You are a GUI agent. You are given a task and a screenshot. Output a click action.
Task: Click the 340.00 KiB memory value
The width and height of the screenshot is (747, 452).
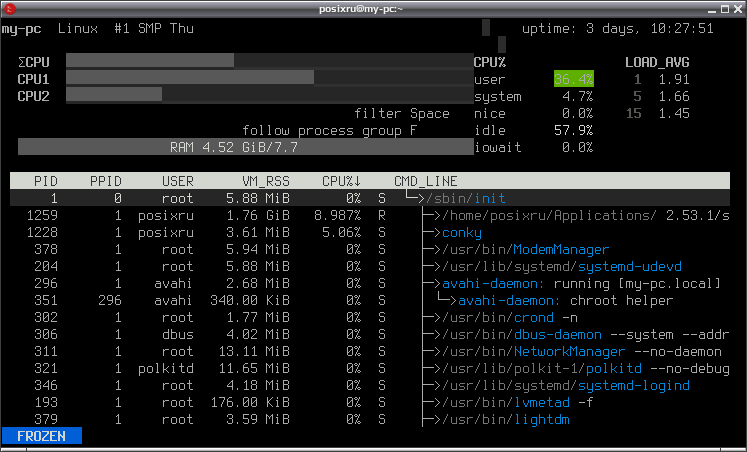pyautogui.click(x=250, y=301)
